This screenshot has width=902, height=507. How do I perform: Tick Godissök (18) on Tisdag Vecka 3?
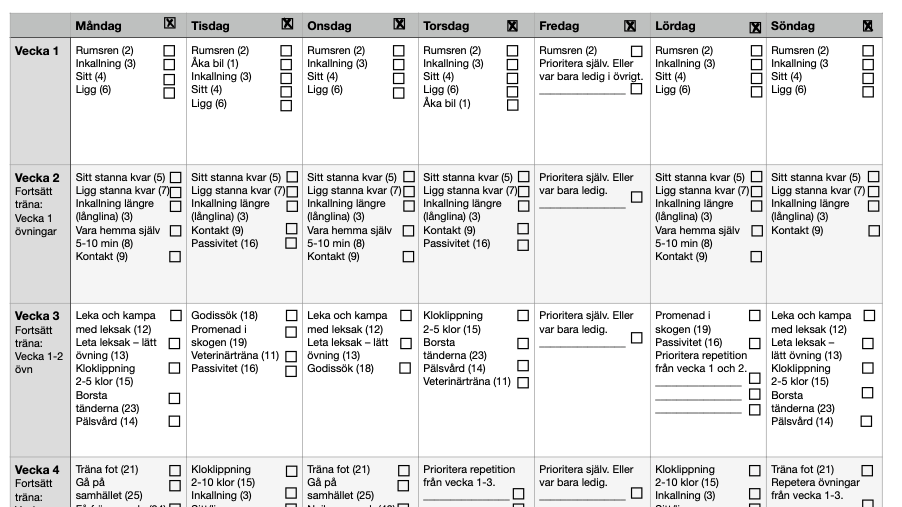(291, 316)
